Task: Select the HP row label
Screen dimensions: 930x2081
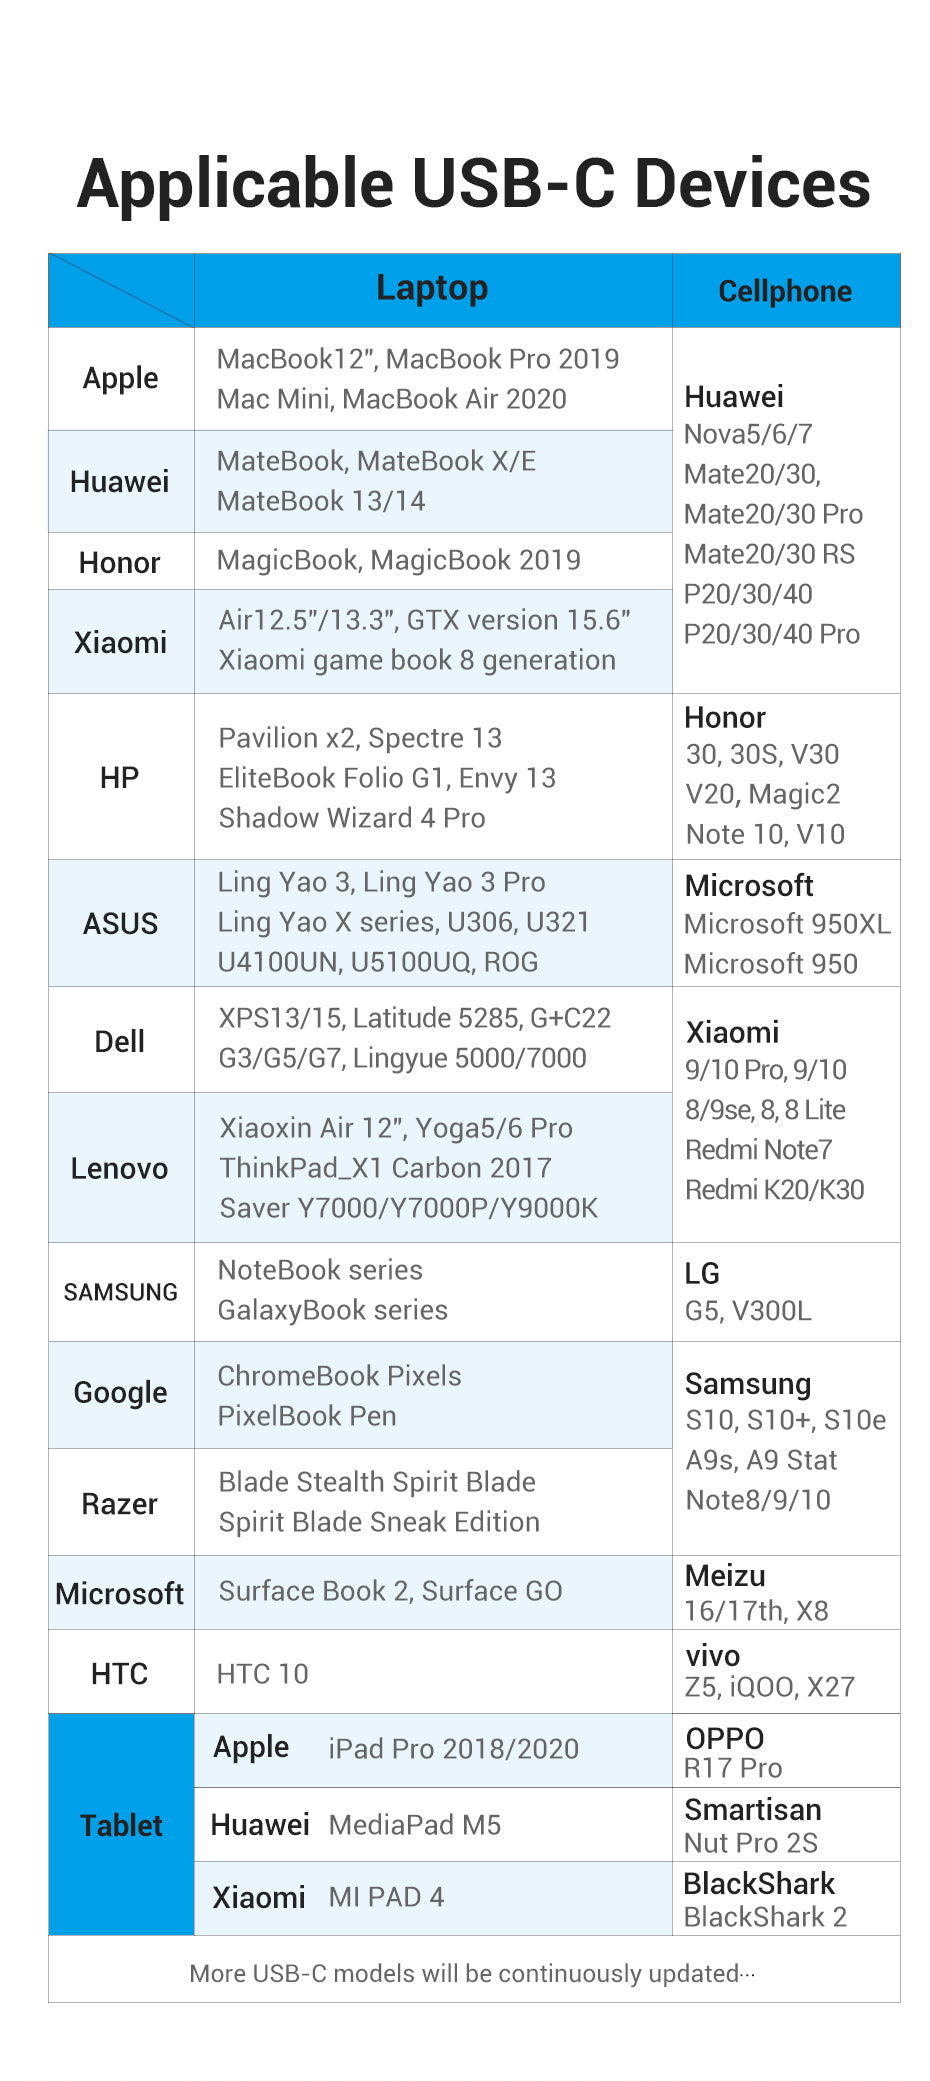Action: point(120,777)
